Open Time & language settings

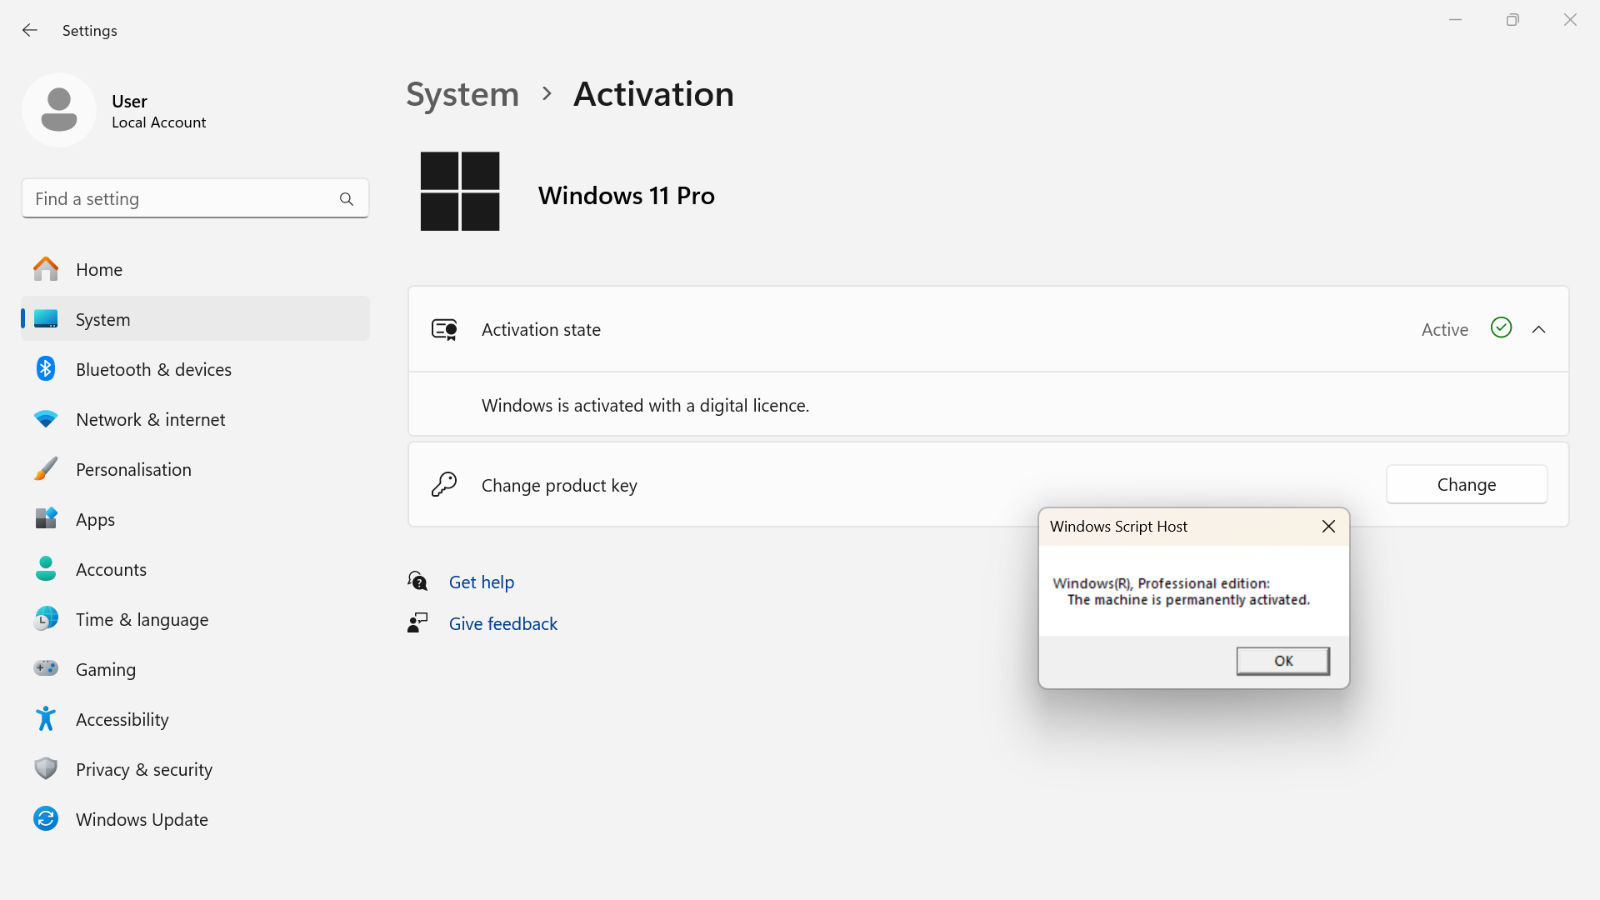click(195, 619)
